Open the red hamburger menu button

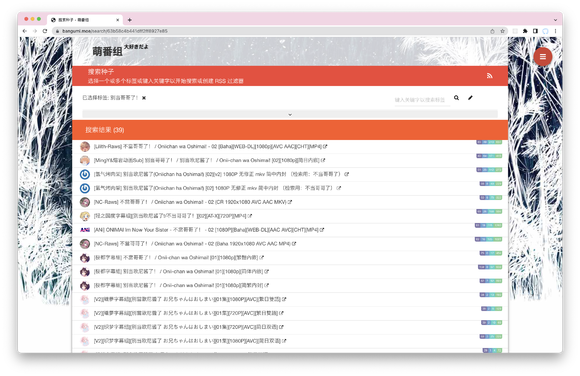[x=543, y=57]
